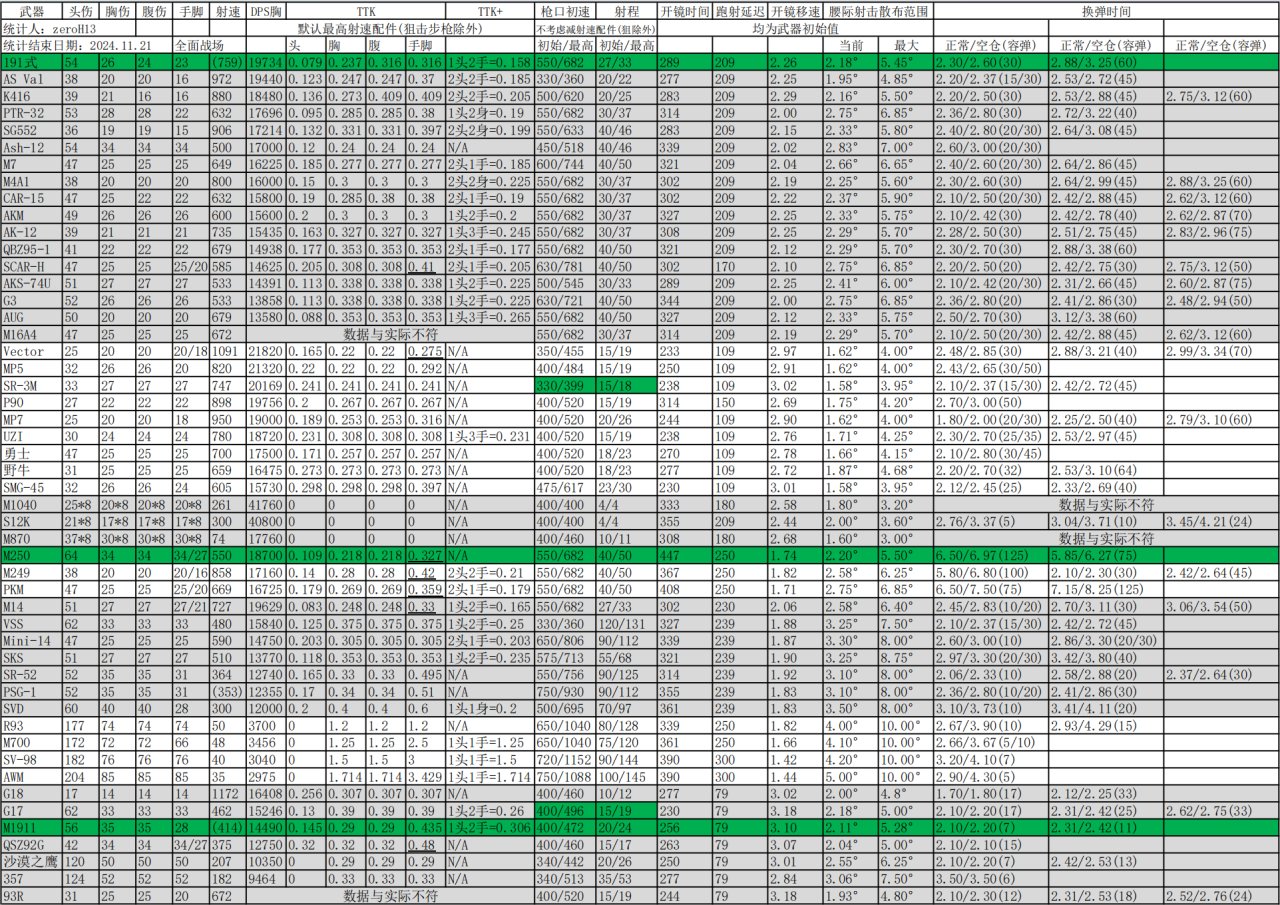Click the 统计结束日期 2024.11.21 cell
The width and height of the screenshot is (1280, 905).
tap(85, 46)
